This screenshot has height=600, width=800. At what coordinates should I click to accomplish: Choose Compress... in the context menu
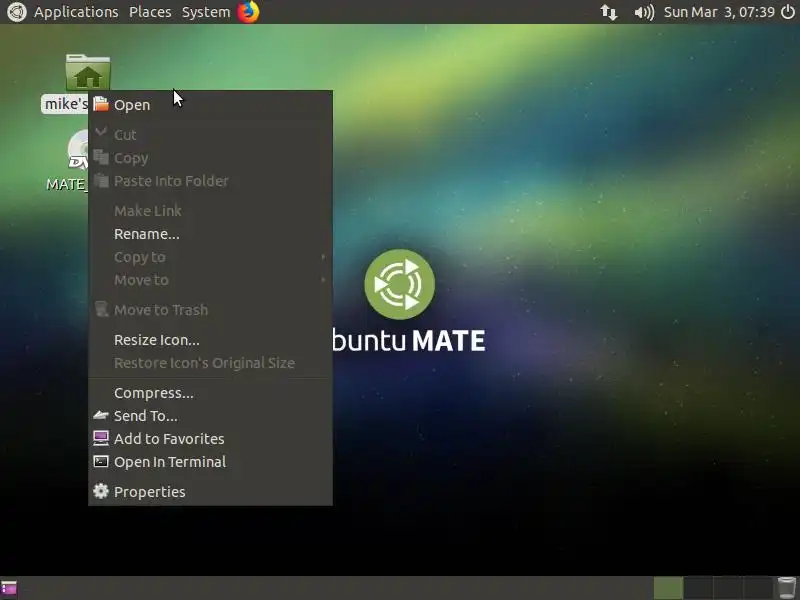pos(210,393)
